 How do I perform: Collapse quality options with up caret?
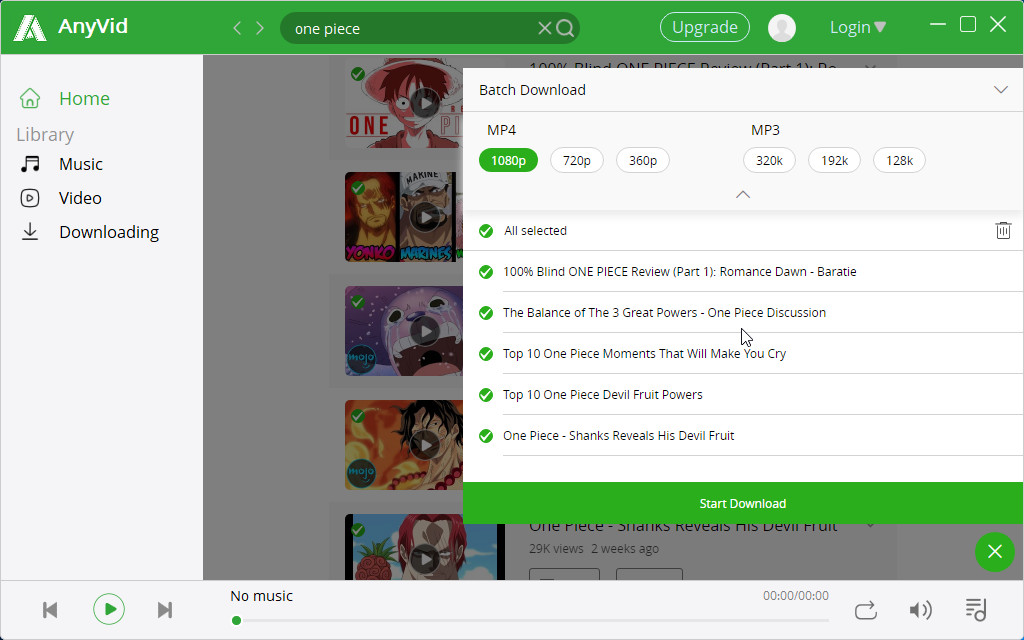[743, 195]
